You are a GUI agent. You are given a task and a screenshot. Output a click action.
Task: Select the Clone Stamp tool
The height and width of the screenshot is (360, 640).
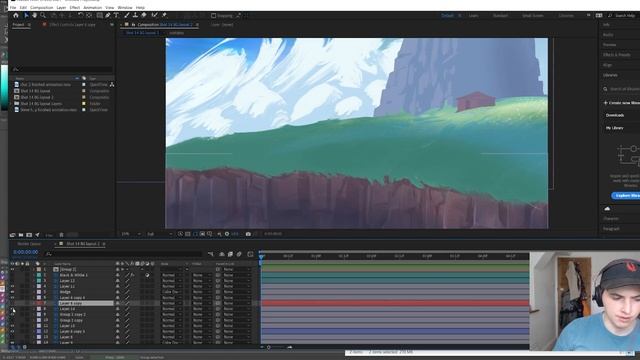[x=135, y=16]
